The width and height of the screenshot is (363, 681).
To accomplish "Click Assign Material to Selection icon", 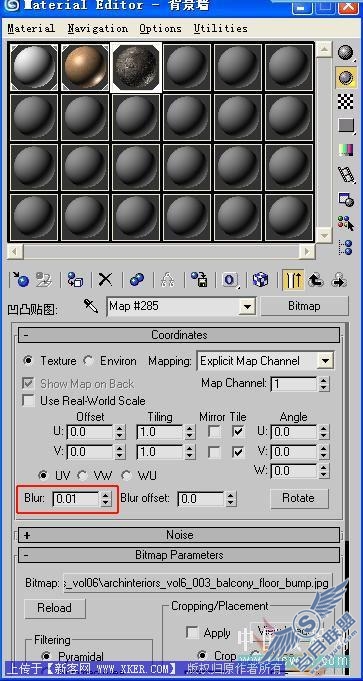I will 75,279.
